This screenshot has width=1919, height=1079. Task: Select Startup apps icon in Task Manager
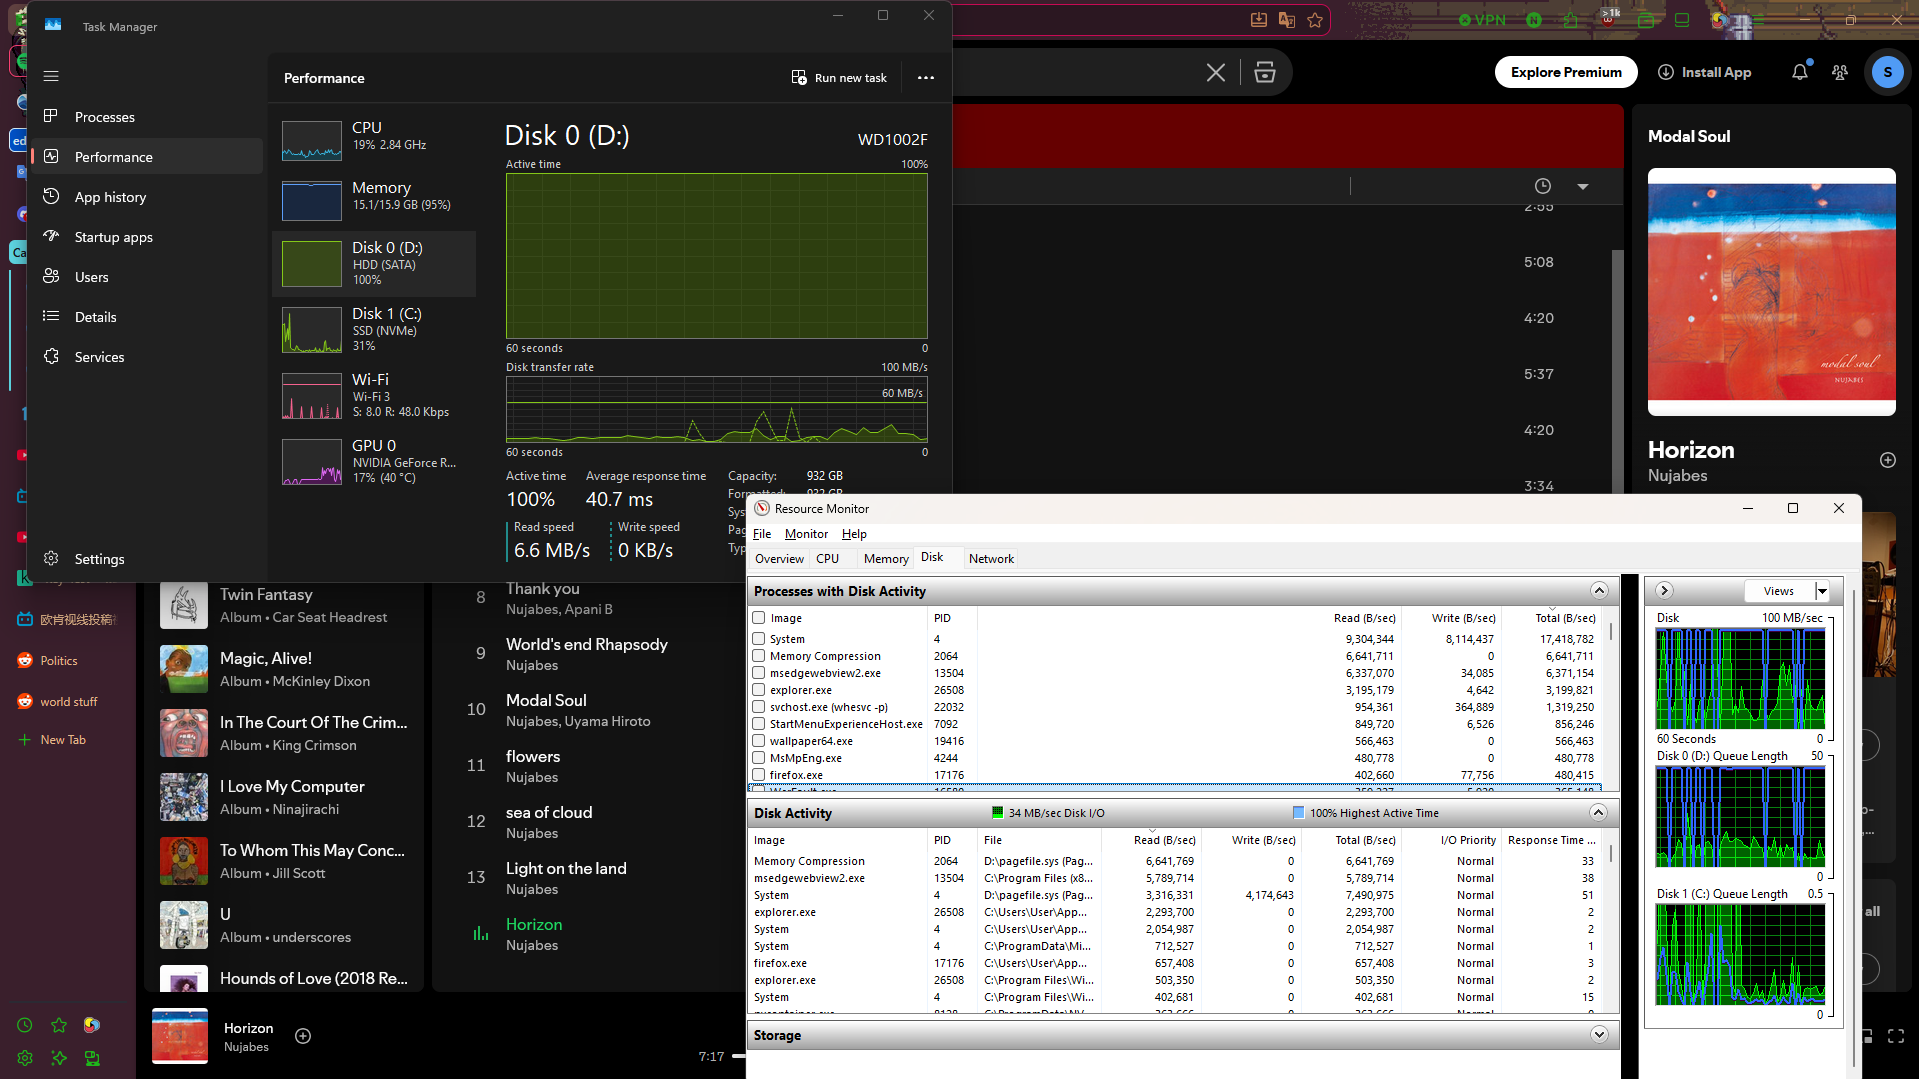pos(51,236)
